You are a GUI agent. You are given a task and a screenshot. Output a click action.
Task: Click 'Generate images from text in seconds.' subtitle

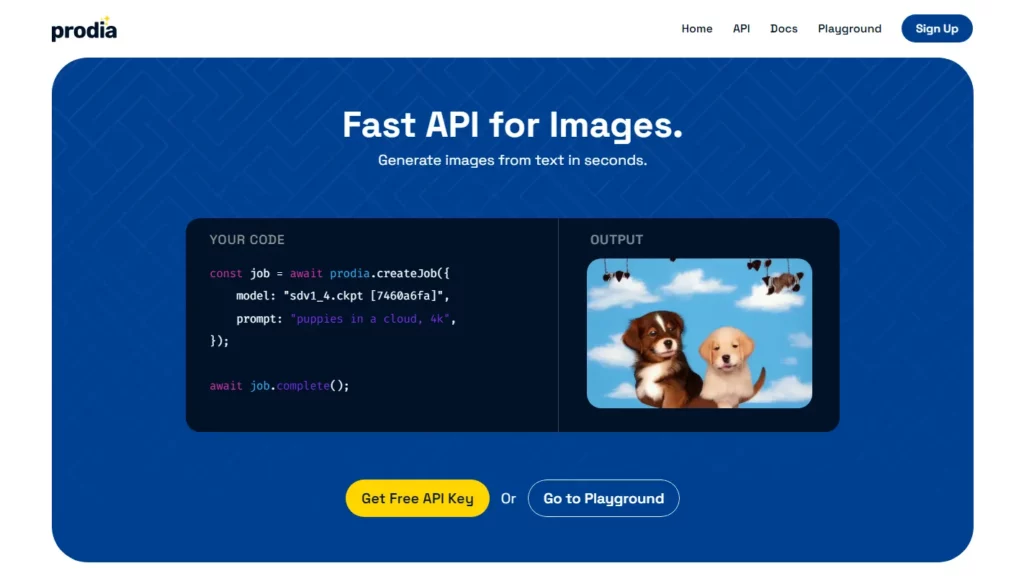point(513,160)
